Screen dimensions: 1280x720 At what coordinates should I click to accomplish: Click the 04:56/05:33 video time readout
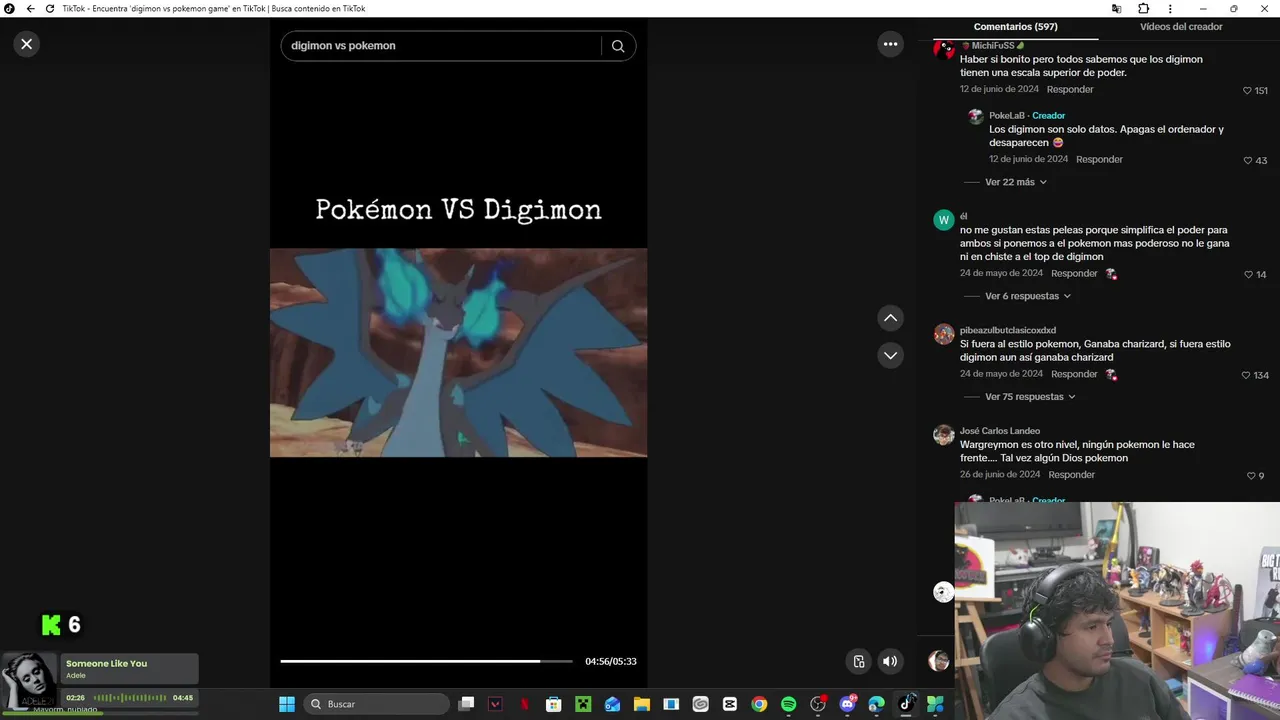click(611, 661)
